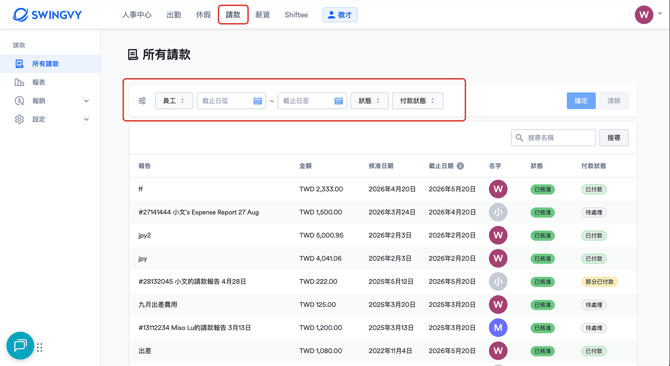Click the 確定 button

click(581, 101)
